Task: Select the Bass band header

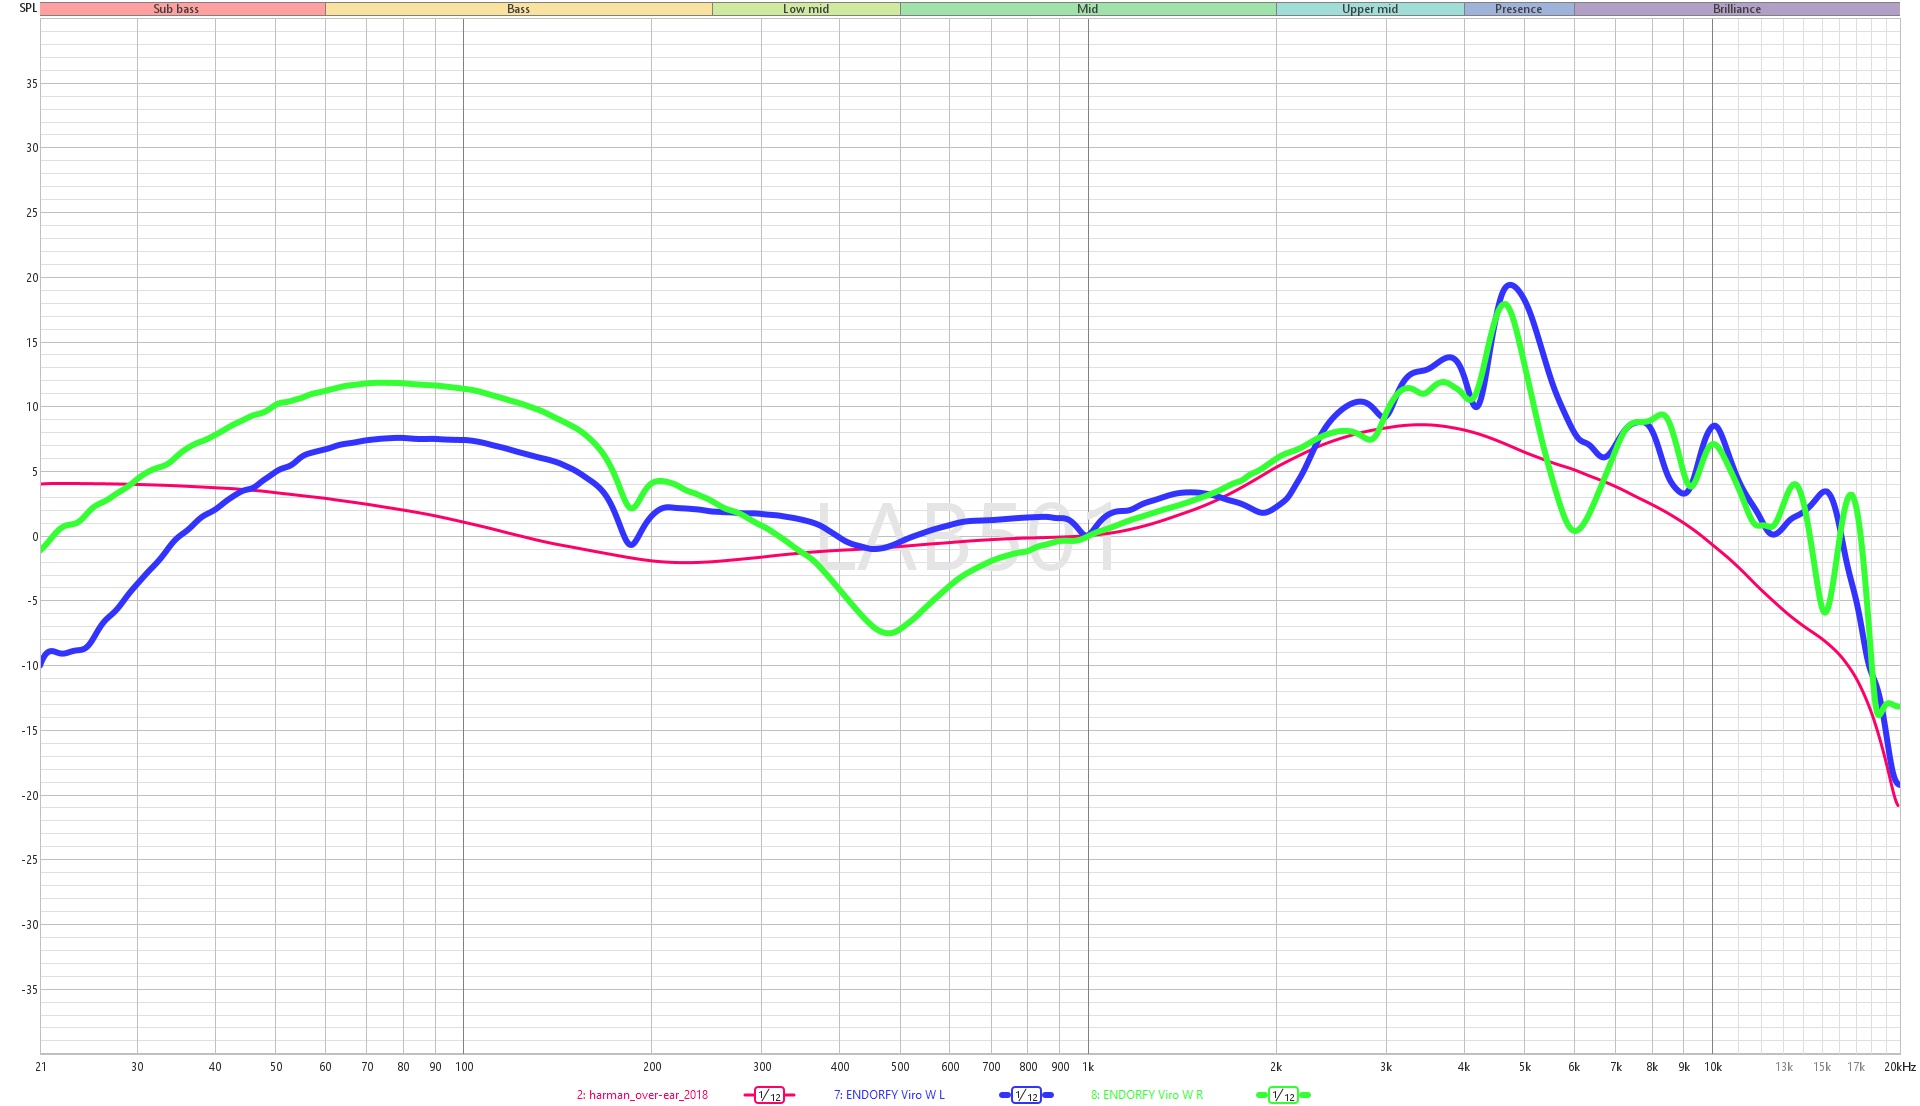Action: (x=519, y=9)
